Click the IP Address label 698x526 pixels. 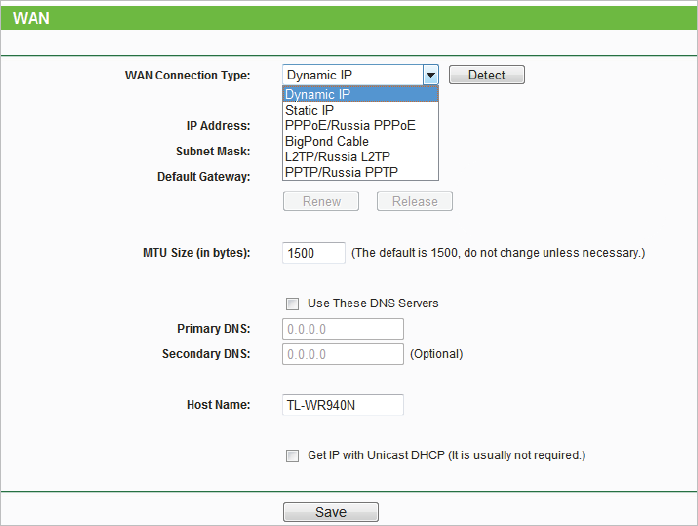click(x=219, y=126)
